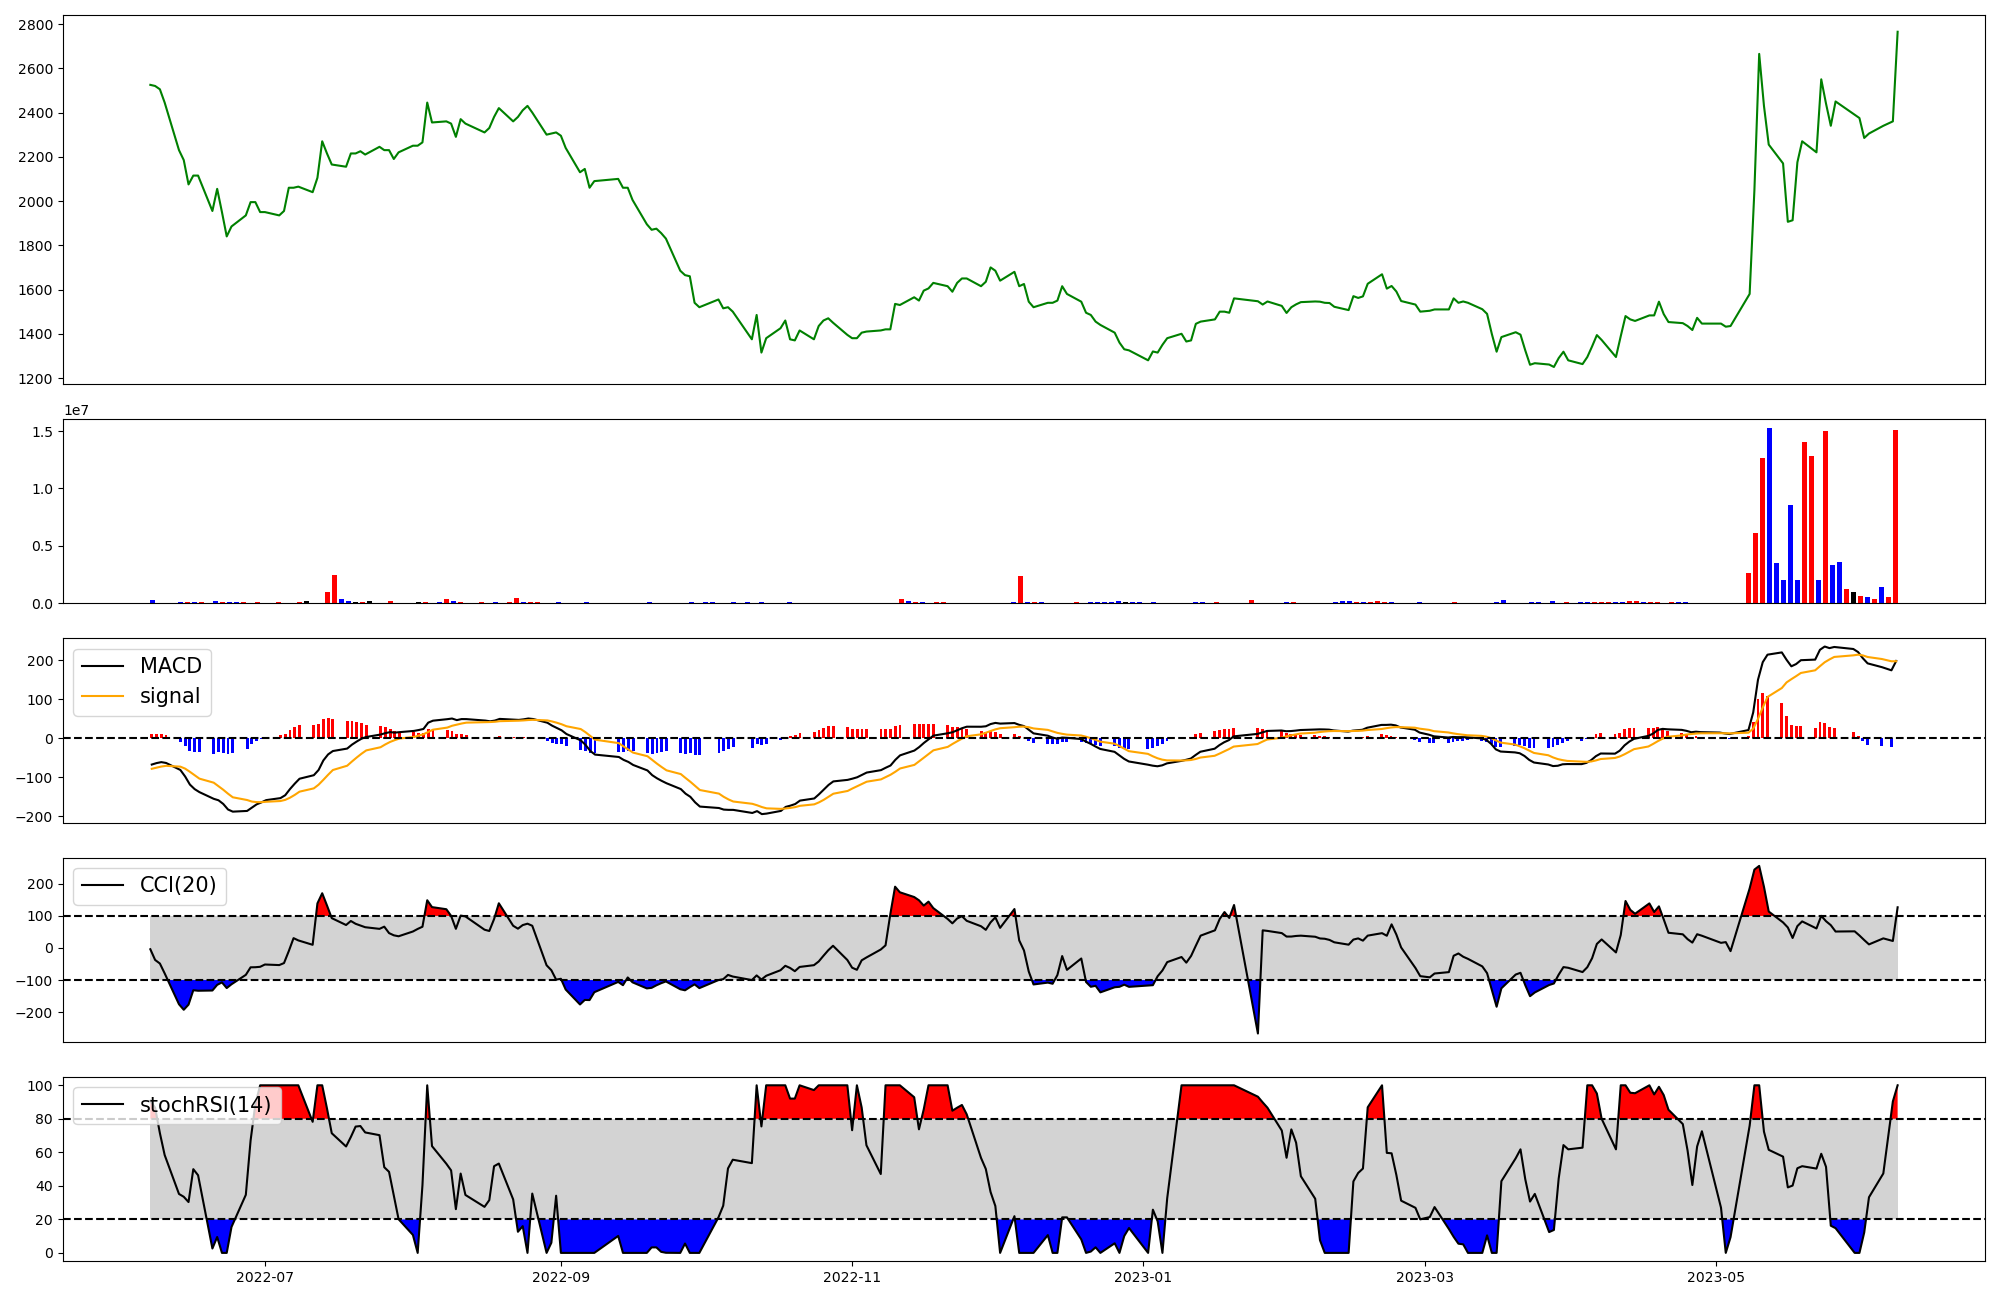Click the tall blue volume bar
Viewport: 2000px width, 1300px height.
(1769, 515)
